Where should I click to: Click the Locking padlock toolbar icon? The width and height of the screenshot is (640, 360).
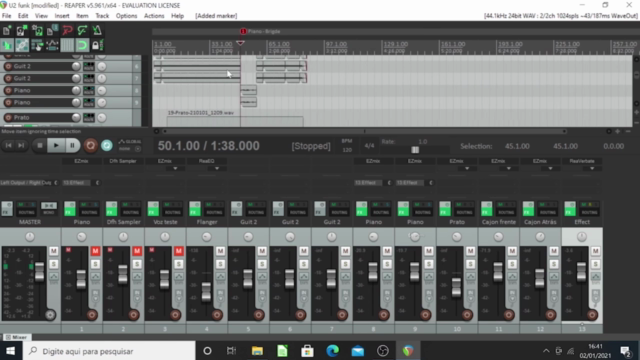pyautogui.click(x=97, y=45)
